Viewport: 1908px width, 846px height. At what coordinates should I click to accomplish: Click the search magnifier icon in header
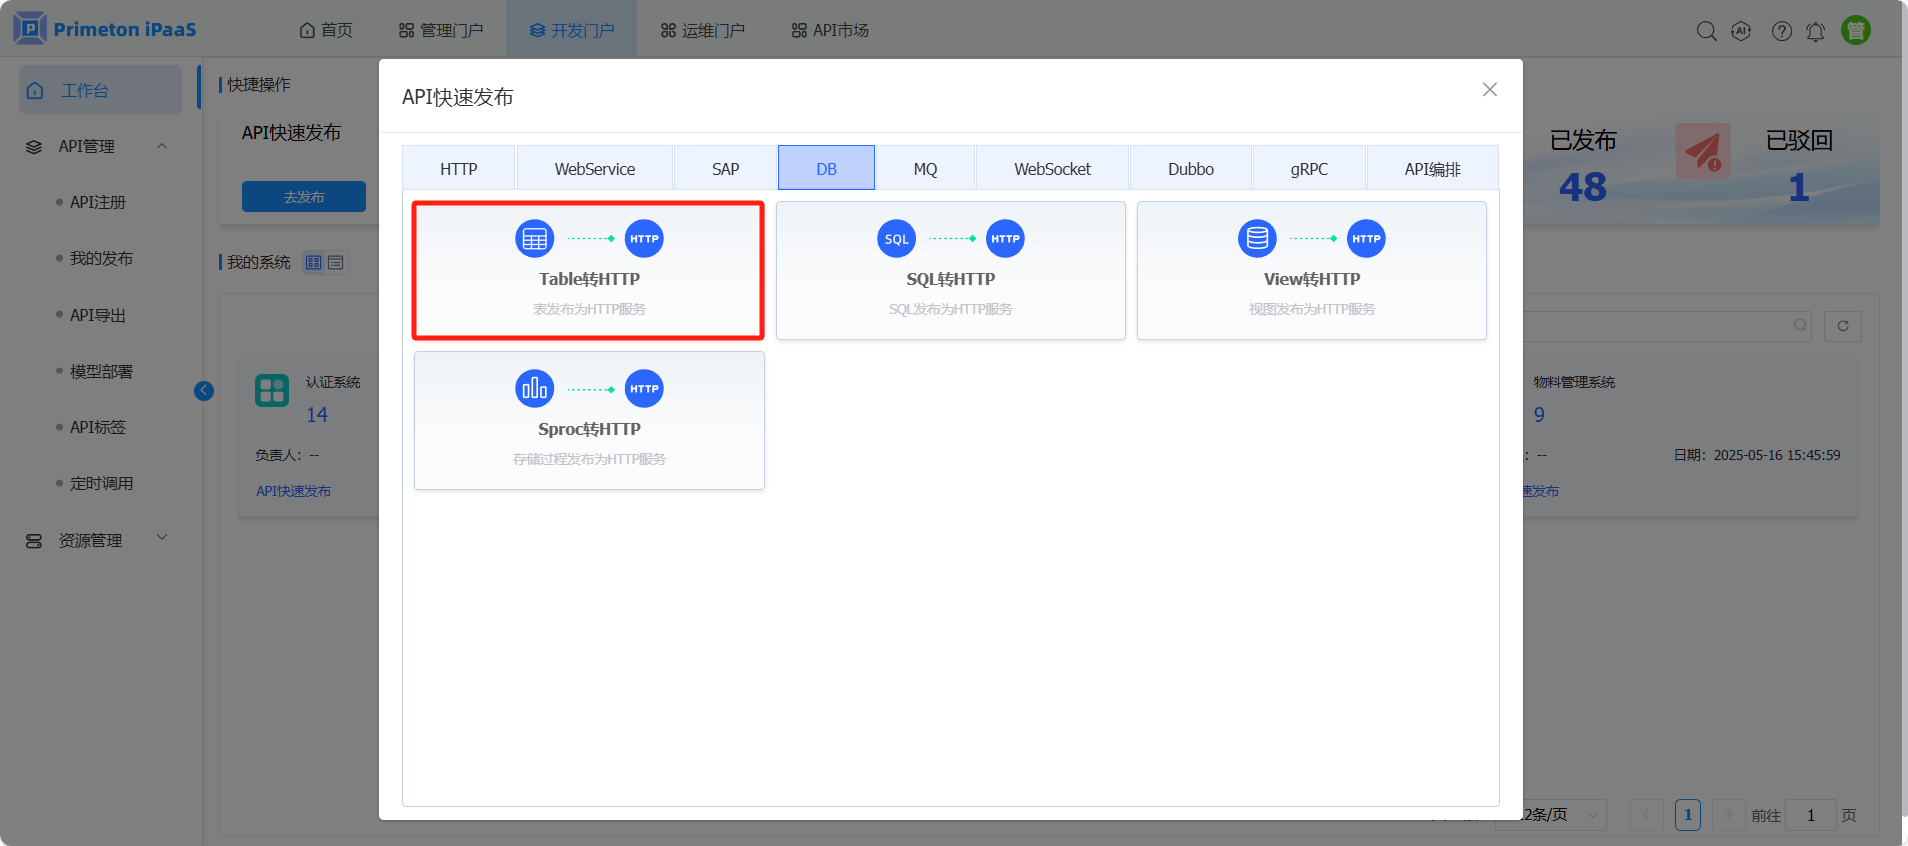(1706, 31)
